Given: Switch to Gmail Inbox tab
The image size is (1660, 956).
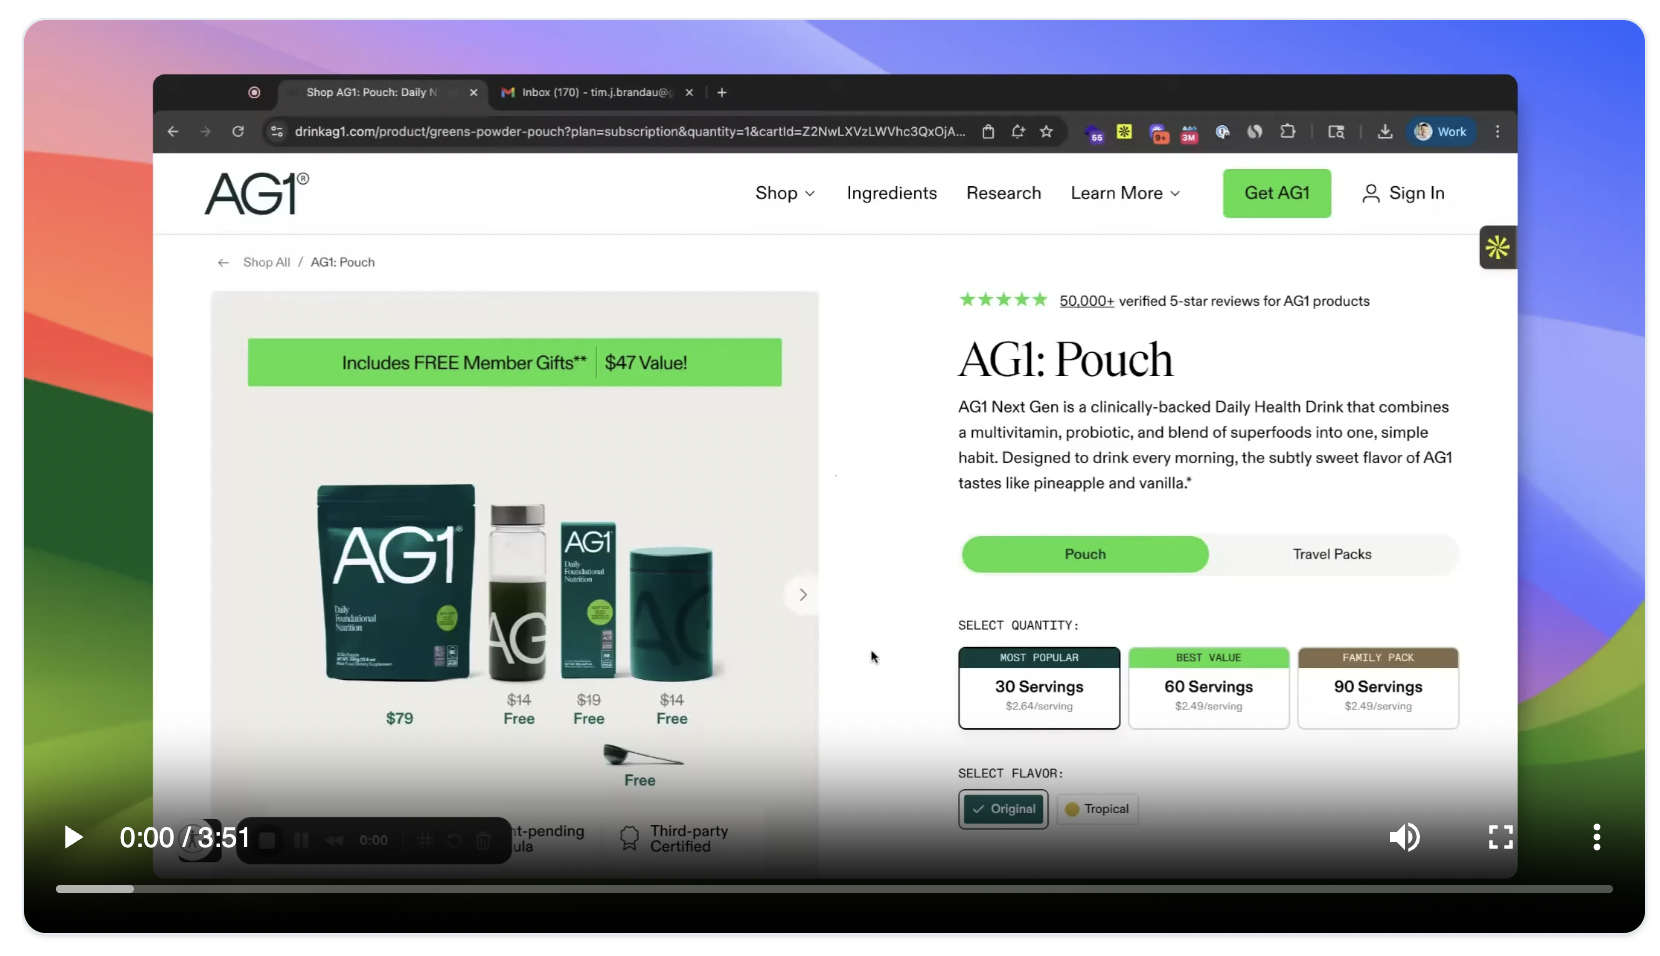Looking at the screenshot, I should tap(596, 92).
